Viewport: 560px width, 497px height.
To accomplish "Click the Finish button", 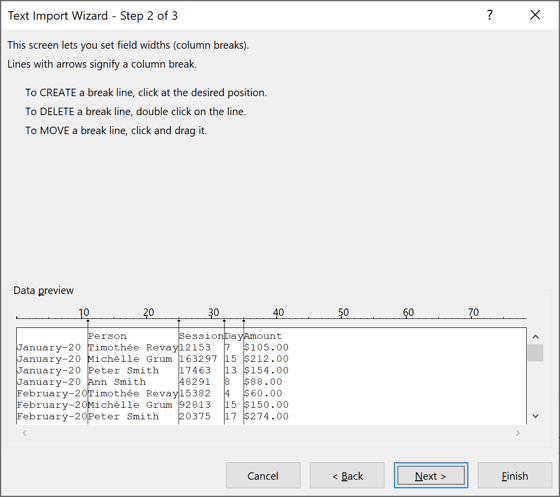I will (515, 476).
